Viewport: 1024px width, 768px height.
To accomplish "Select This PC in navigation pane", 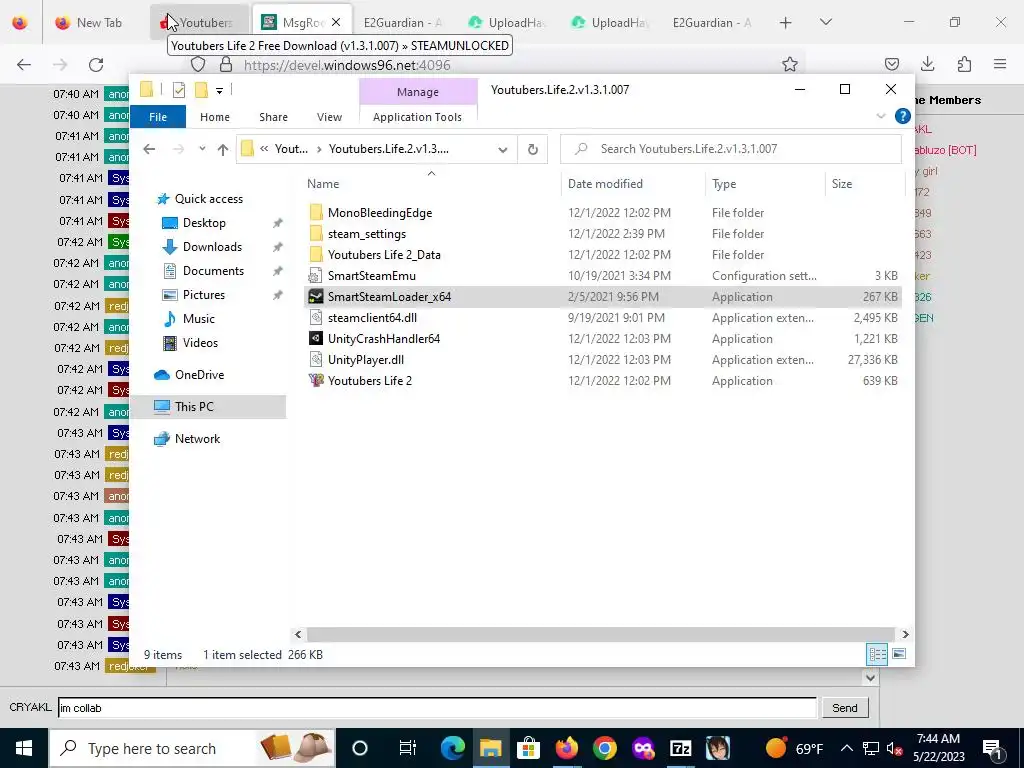I will [x=208, y=406].
